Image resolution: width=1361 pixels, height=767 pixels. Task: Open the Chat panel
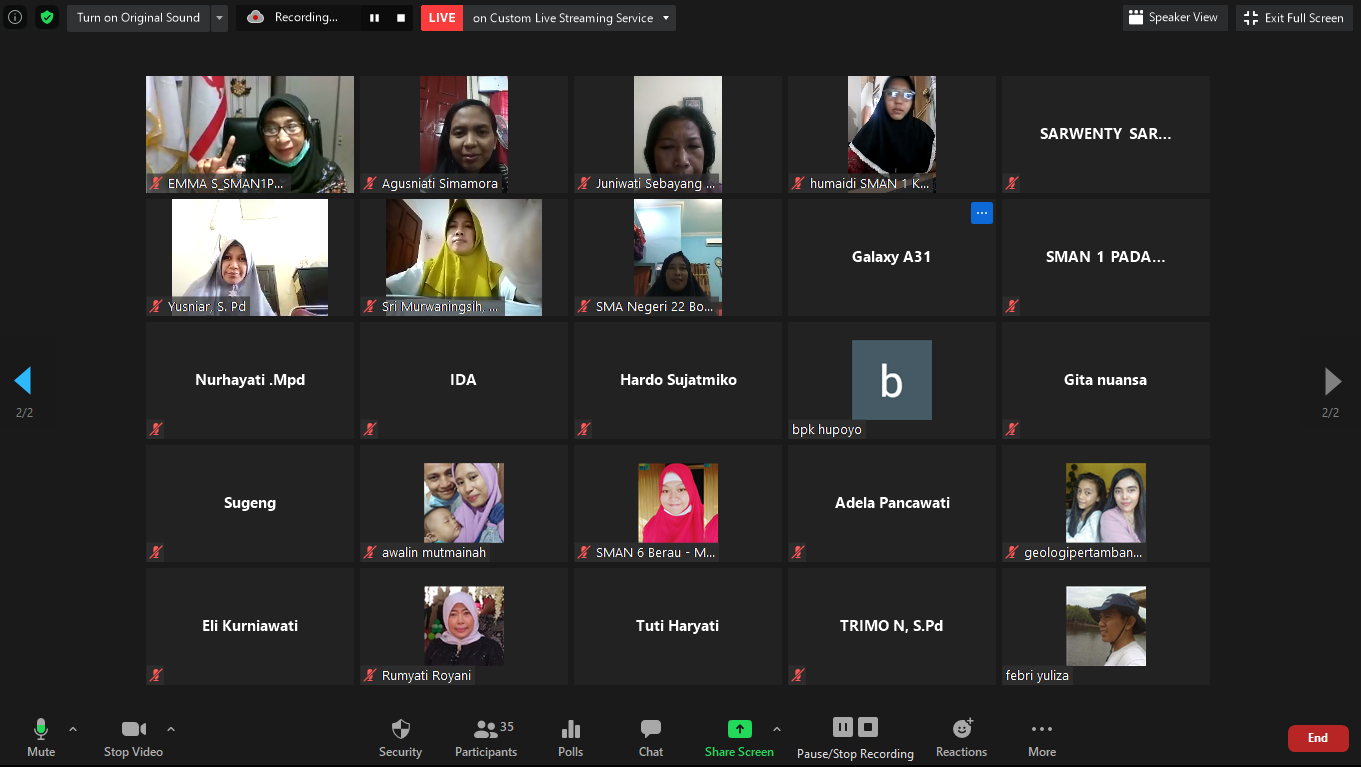[x=650, y=729]
